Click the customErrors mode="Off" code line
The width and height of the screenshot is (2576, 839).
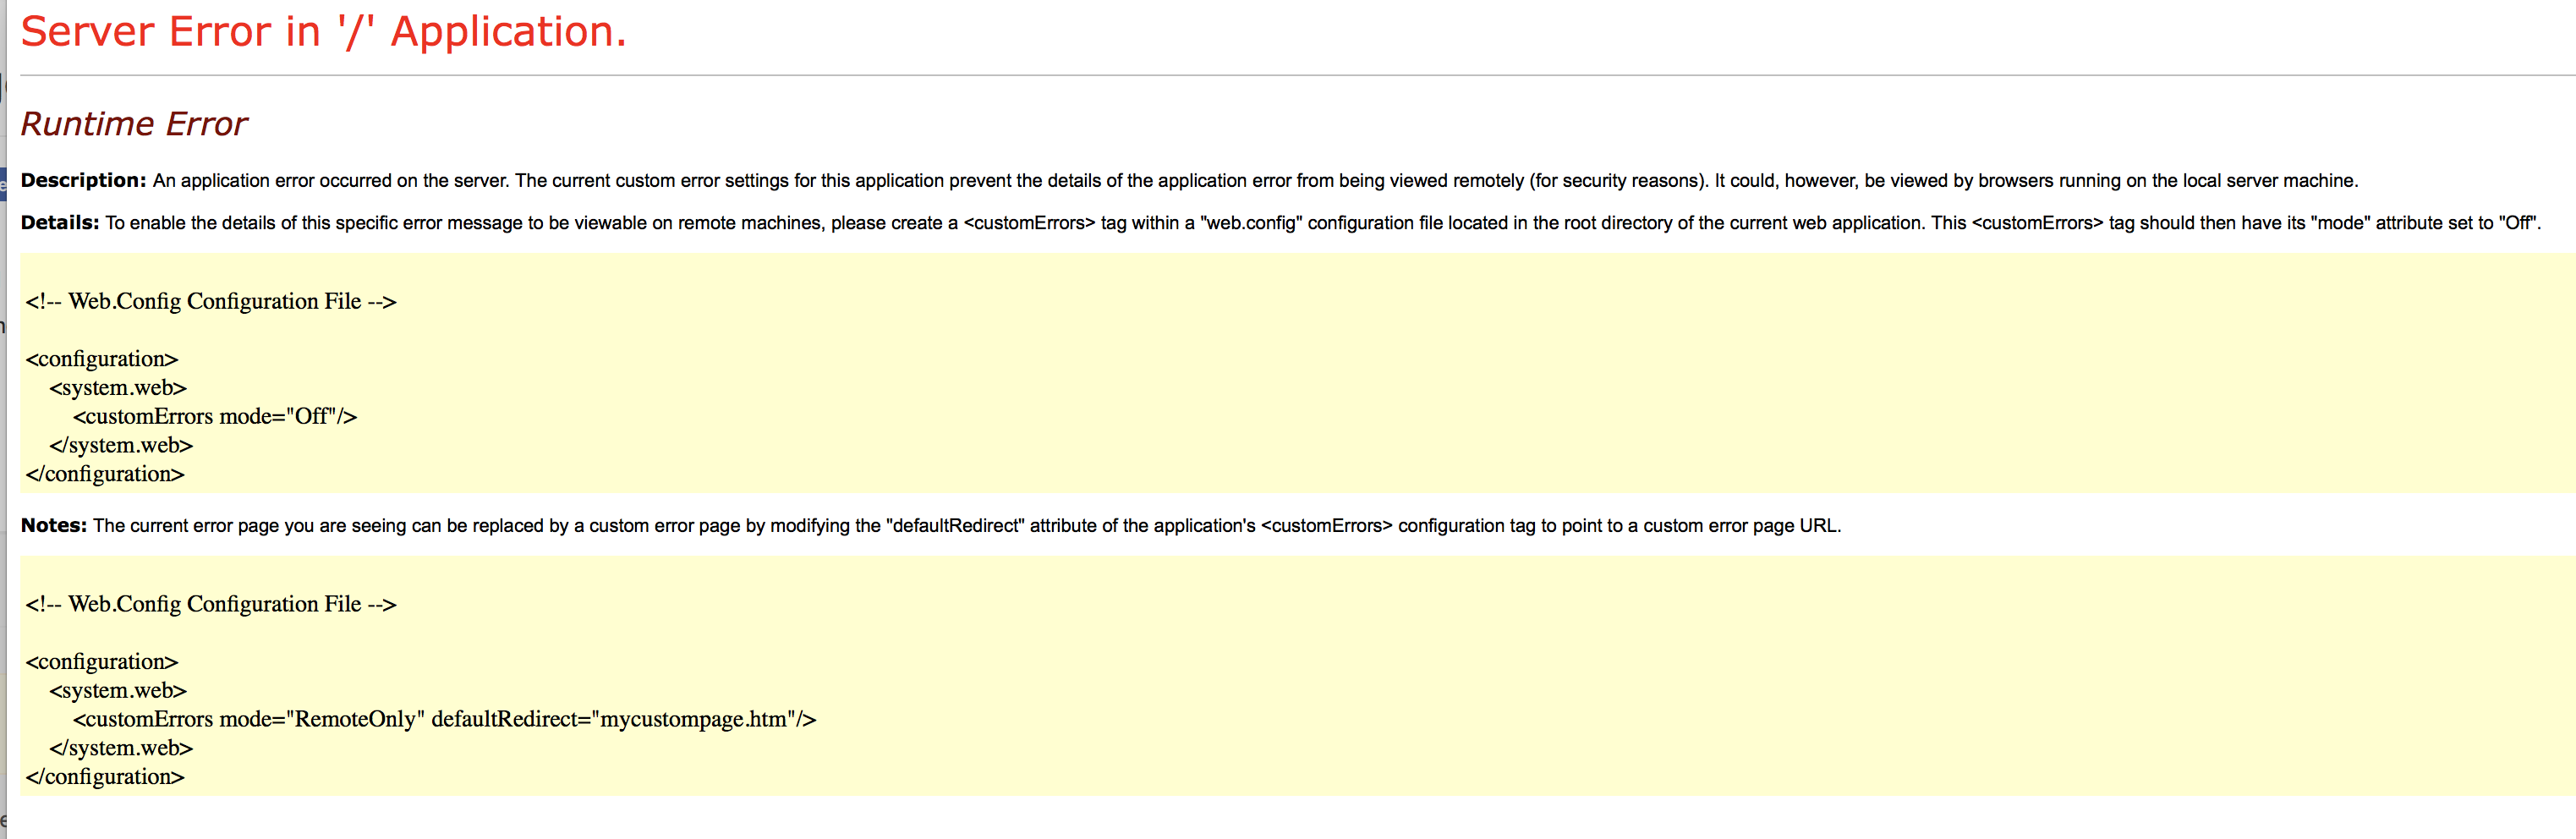(215, 417)
